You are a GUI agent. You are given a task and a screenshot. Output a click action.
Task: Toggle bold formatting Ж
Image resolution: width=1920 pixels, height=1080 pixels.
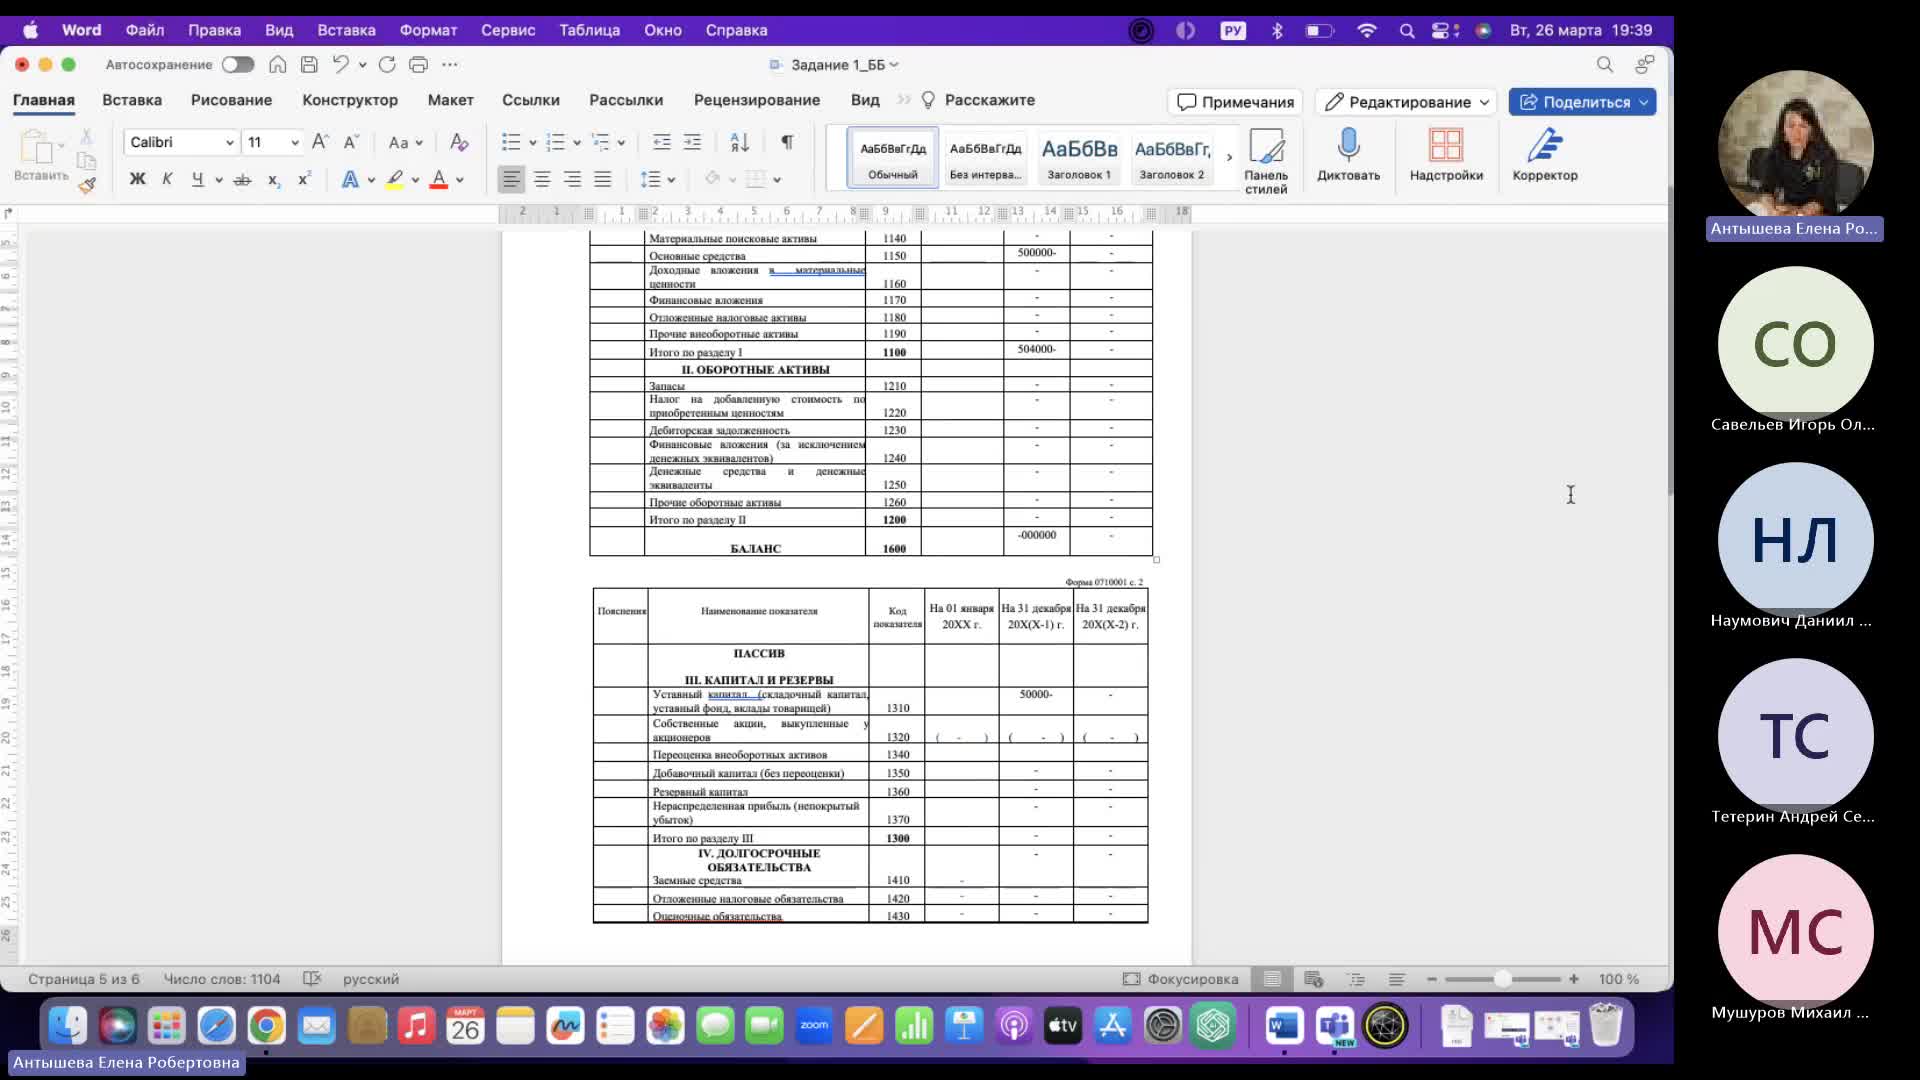[138, 179]
